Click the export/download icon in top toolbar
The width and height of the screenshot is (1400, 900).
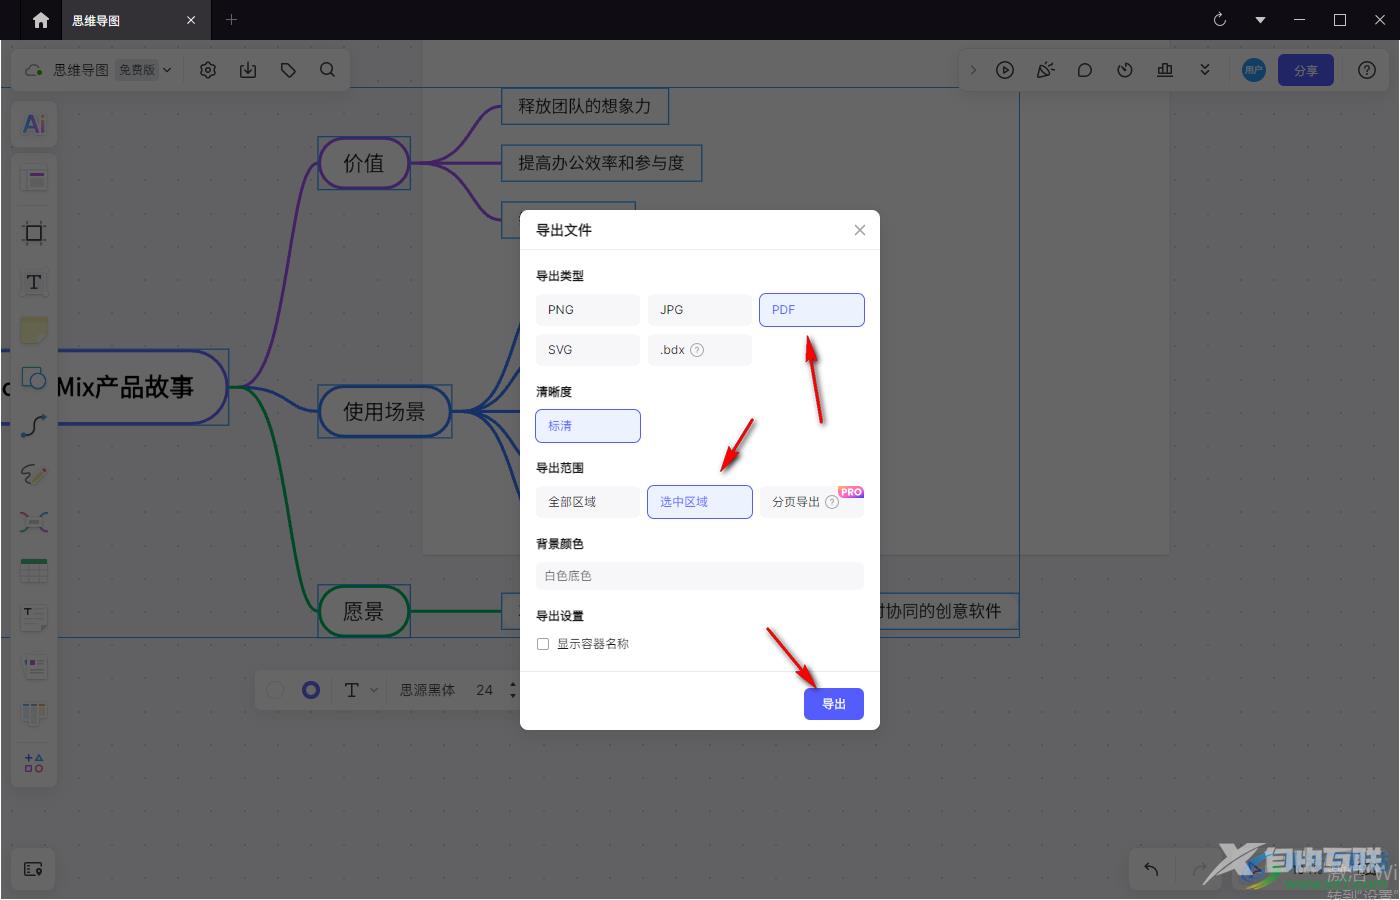(x=248, y=70)
